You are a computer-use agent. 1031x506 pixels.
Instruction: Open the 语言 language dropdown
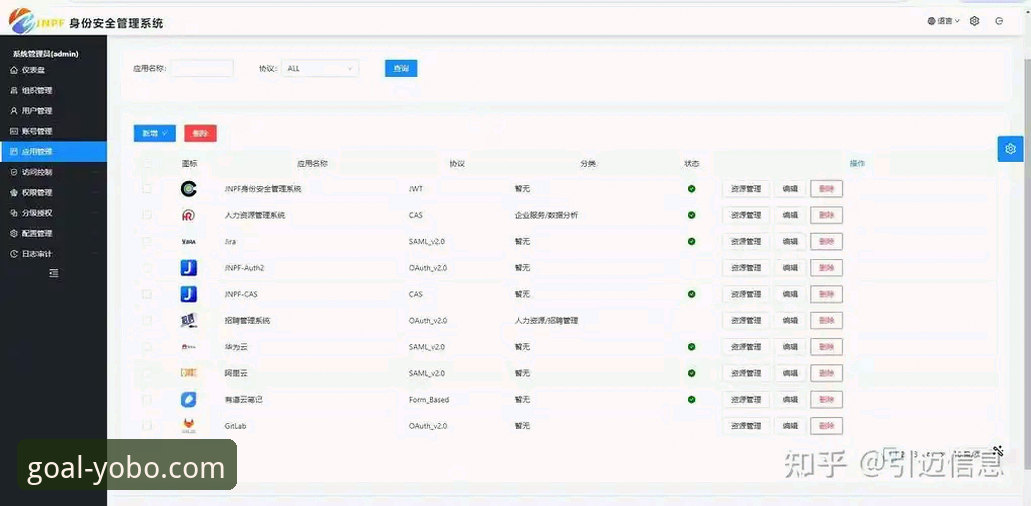(x=944, y=21)
